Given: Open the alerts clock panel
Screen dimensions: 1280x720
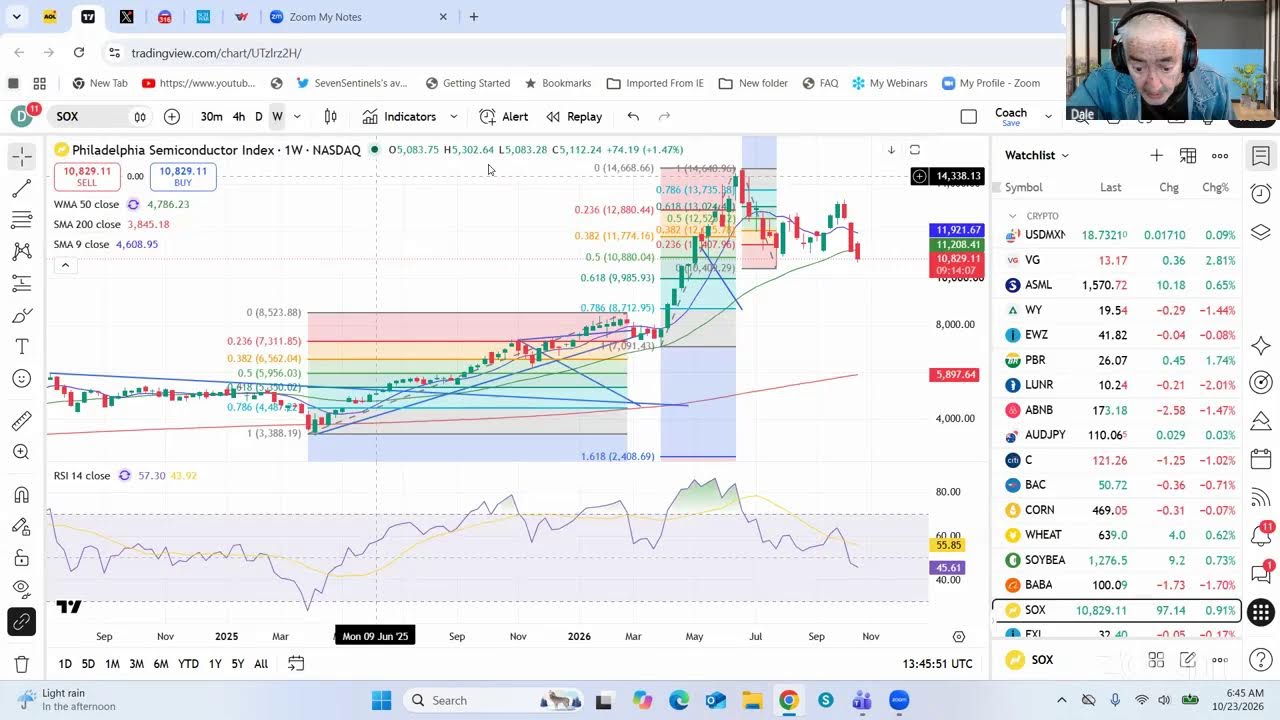Looking at the screenshot, I should pos(1261,193).
